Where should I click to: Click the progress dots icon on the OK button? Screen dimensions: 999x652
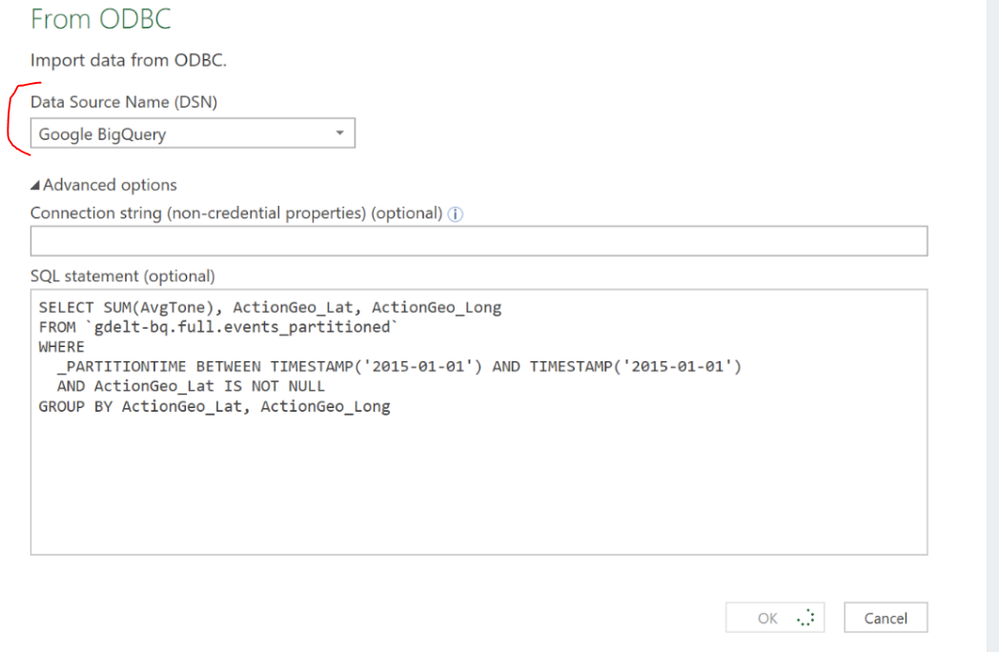805,617
